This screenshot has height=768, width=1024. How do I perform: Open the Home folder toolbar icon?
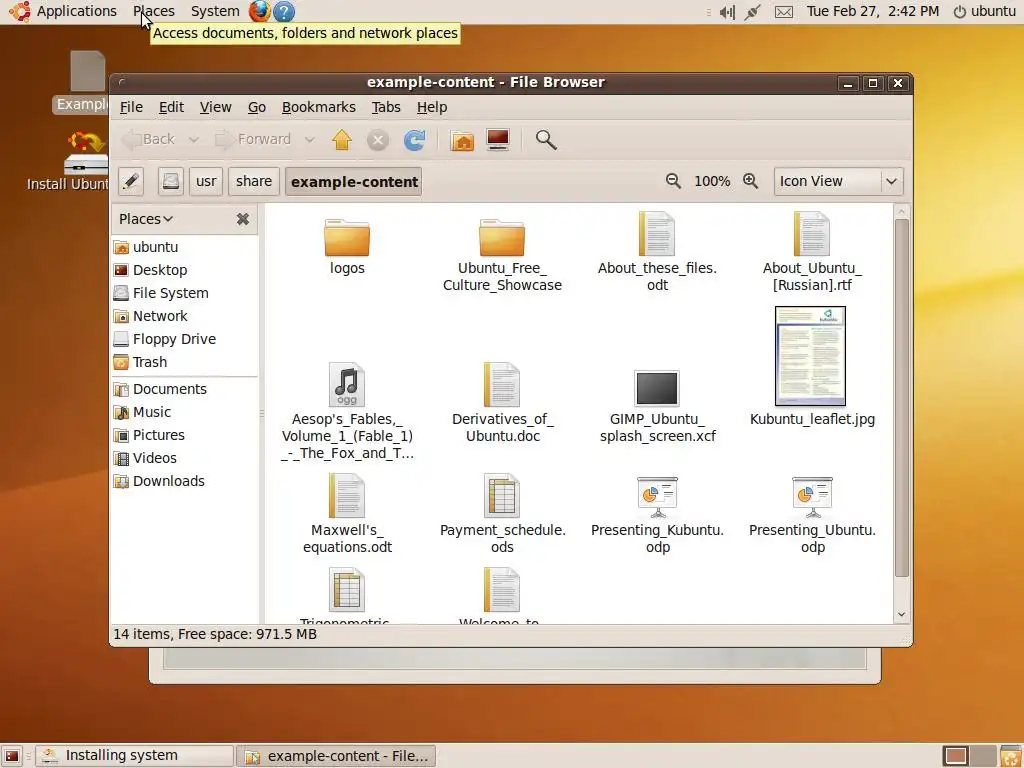(462, 140)
